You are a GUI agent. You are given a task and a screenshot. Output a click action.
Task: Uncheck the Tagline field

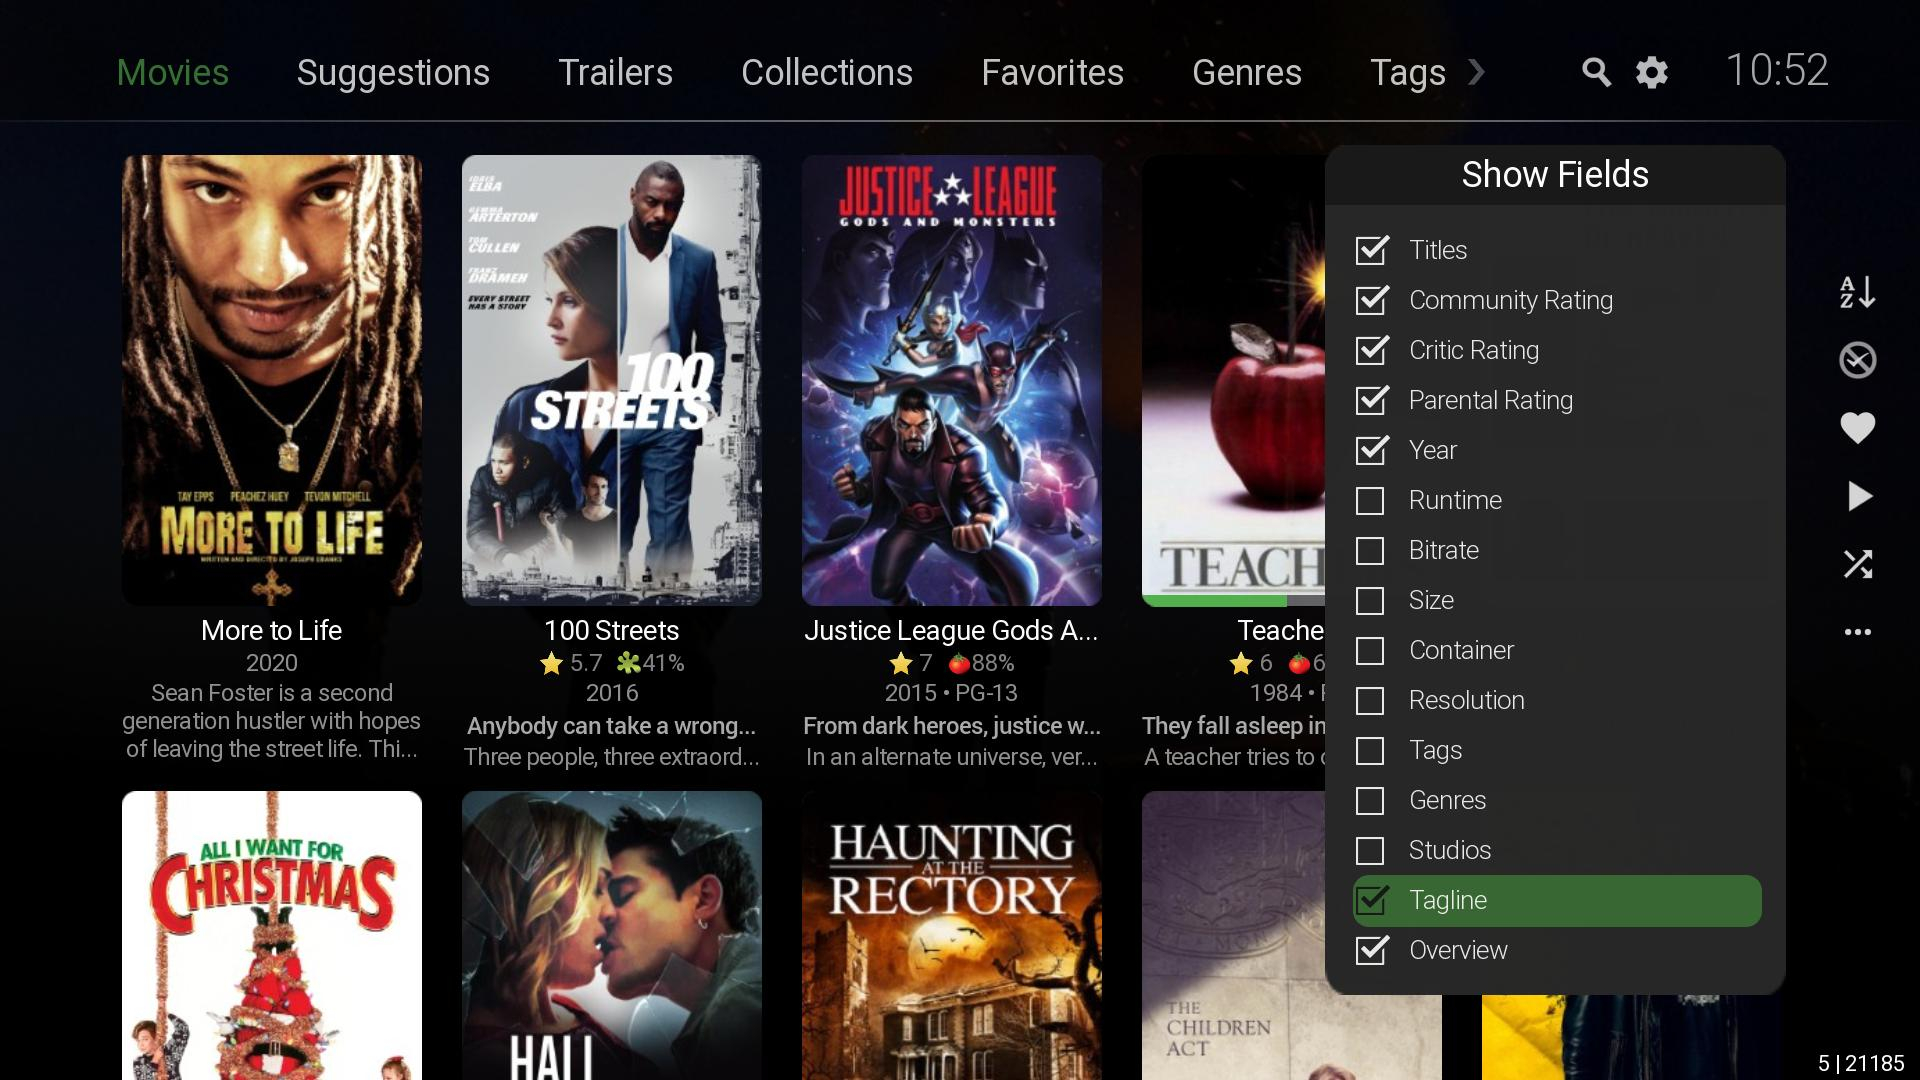click(1372, 900)
